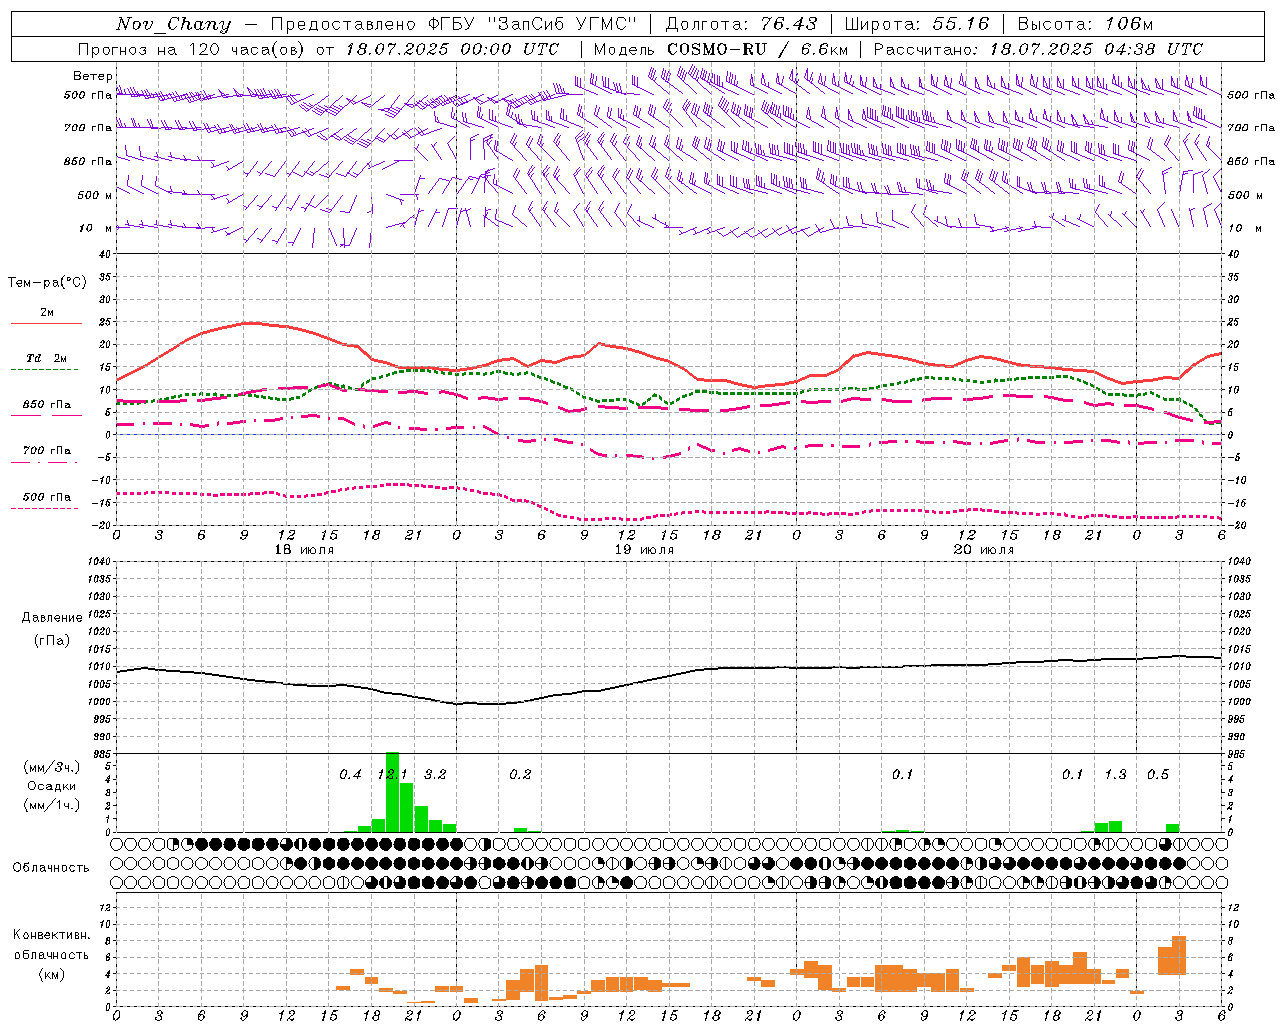Image resolution: width=1280 pixels, height=1024 pixels.
Task: Click the '(км)' unit label
Action: point(52,974)
